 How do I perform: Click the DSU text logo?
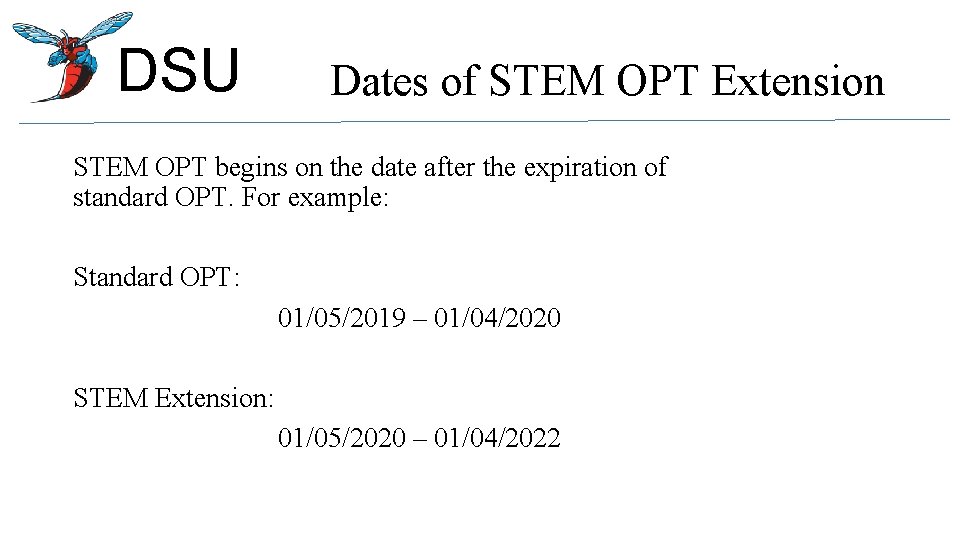178,70
